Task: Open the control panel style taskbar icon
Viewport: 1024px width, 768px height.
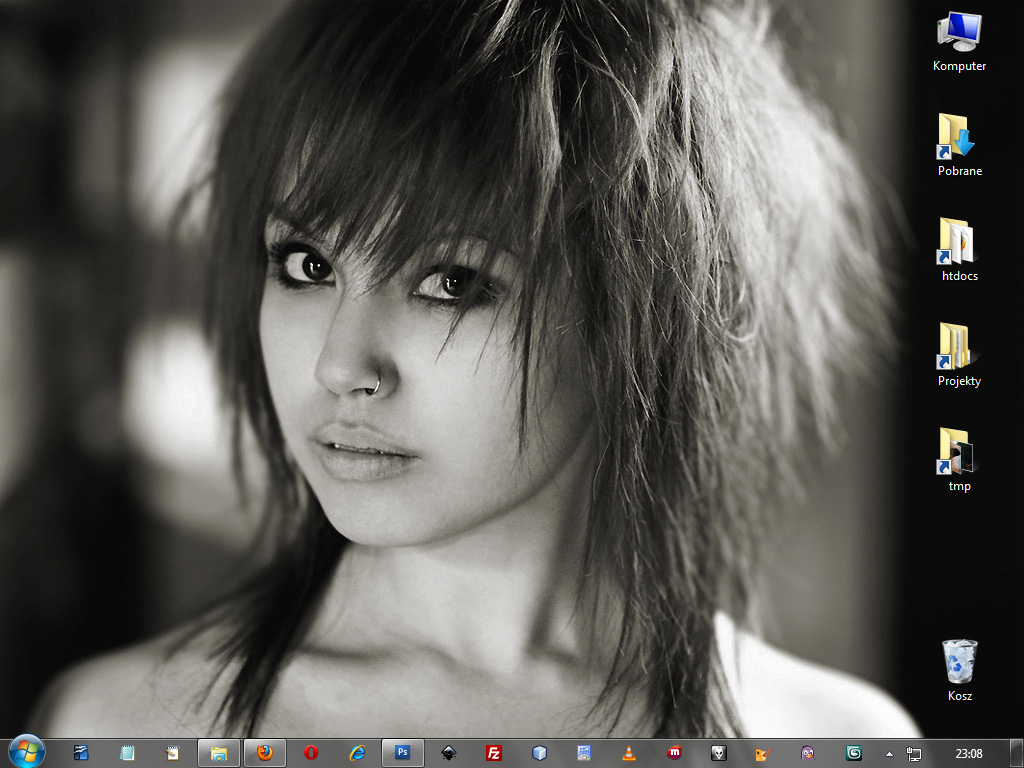Action: (x=584, y=753)
